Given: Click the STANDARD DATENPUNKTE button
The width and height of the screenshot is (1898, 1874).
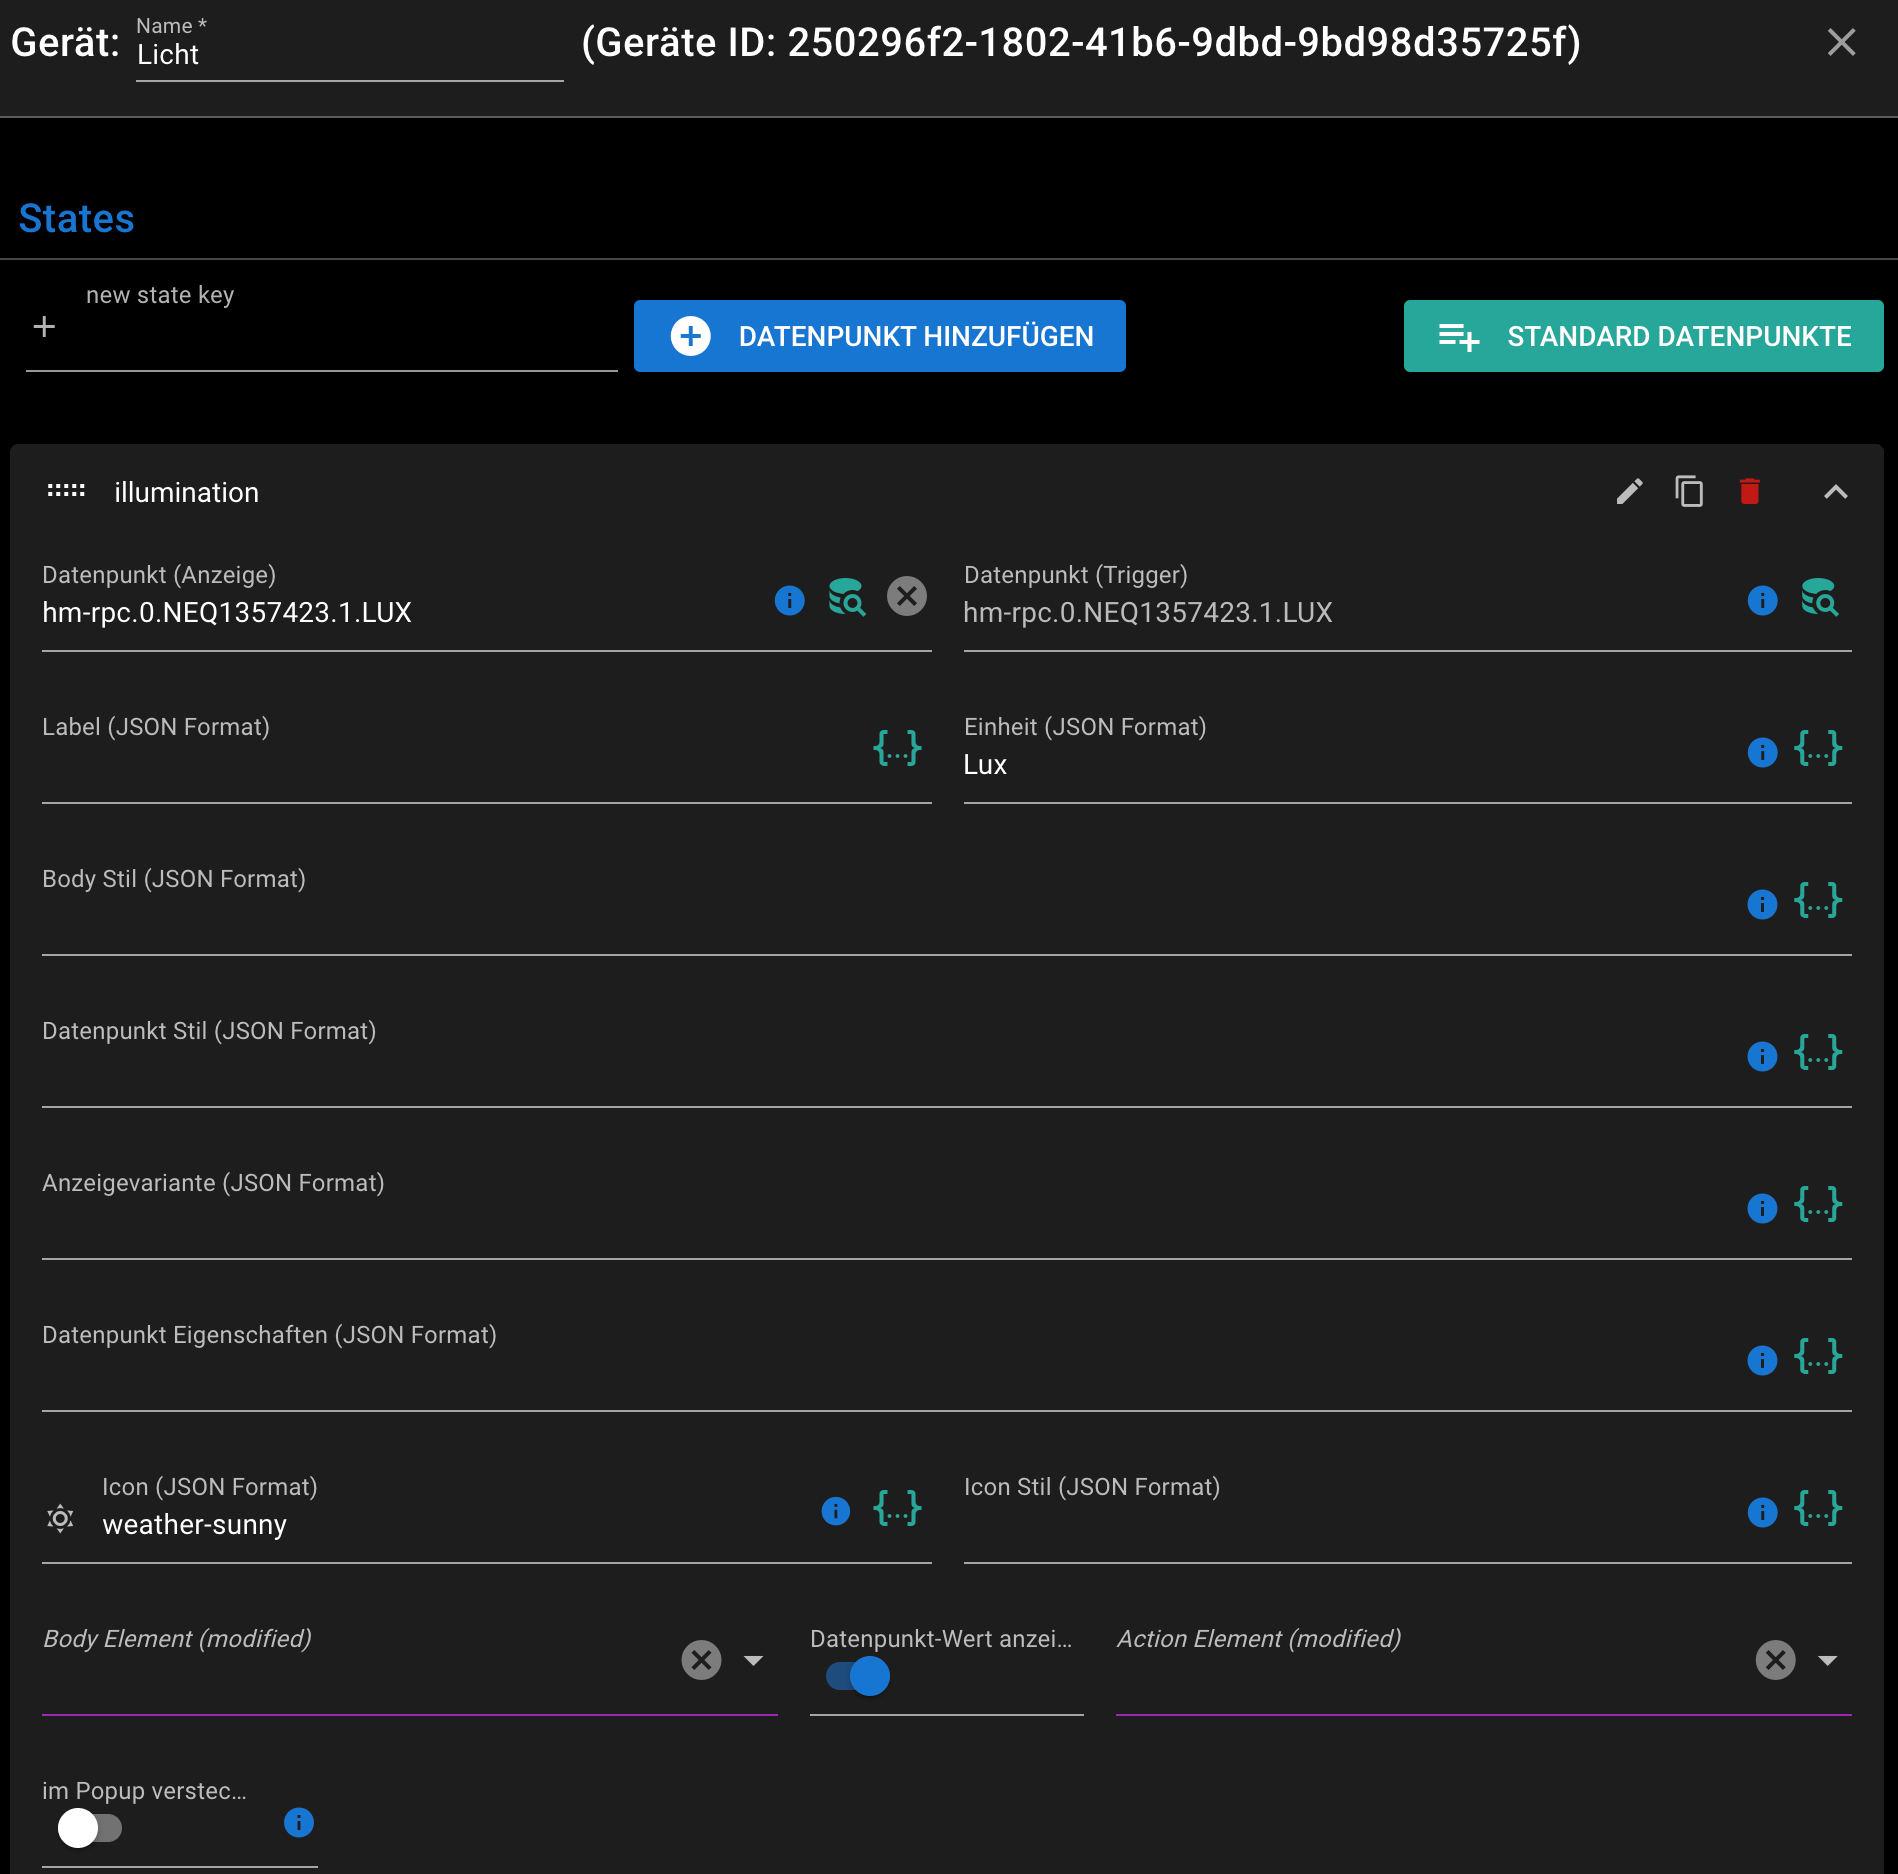Looking at the screenshot, I should [x=1643, y=336].
